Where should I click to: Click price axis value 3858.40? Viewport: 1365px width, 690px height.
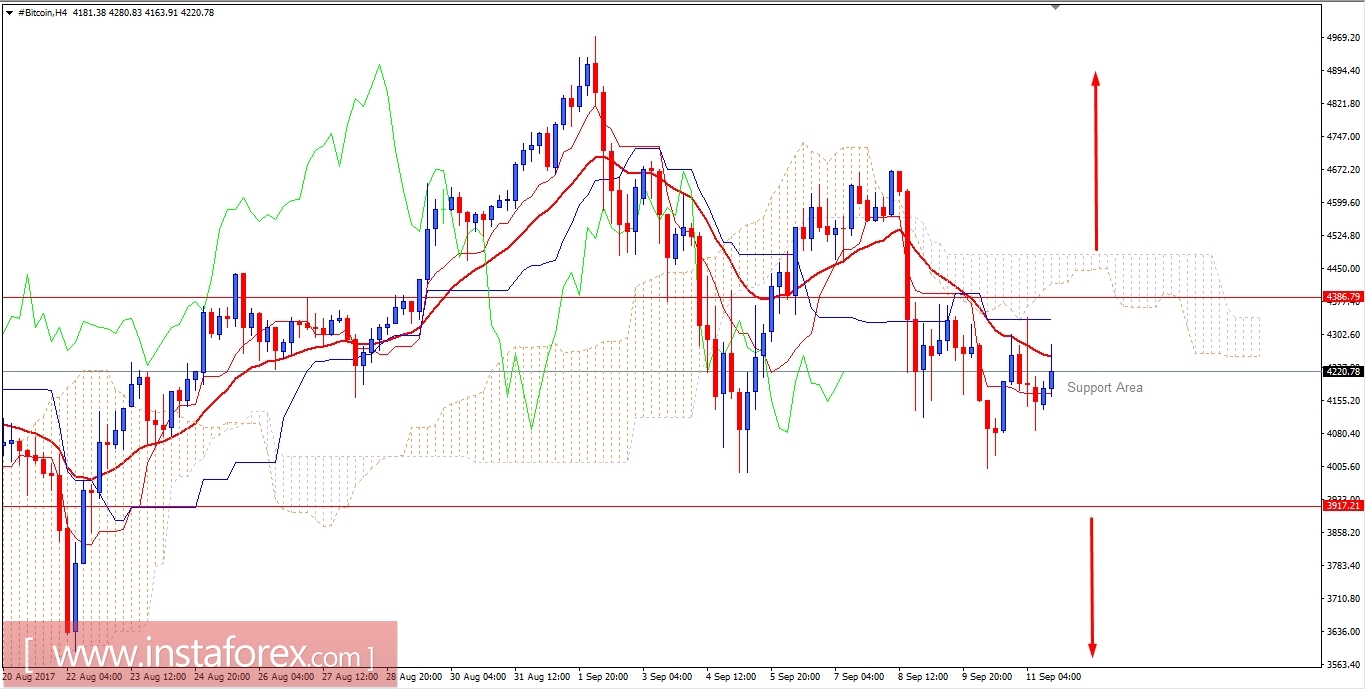(1344, 533)
